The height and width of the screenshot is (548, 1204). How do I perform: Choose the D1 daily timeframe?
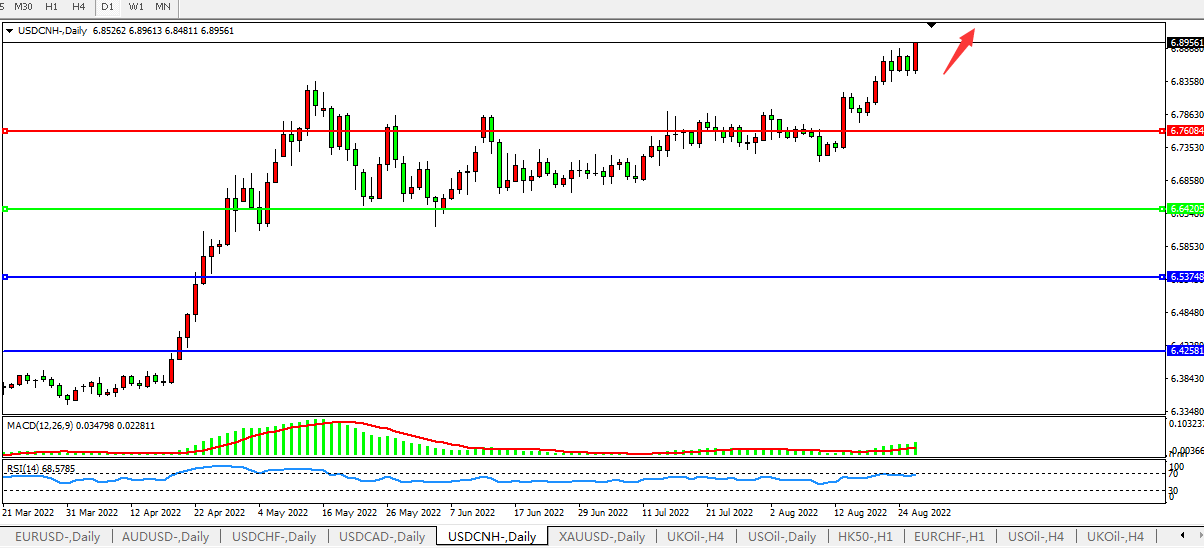pyautogui.click(x=108, y=7)
